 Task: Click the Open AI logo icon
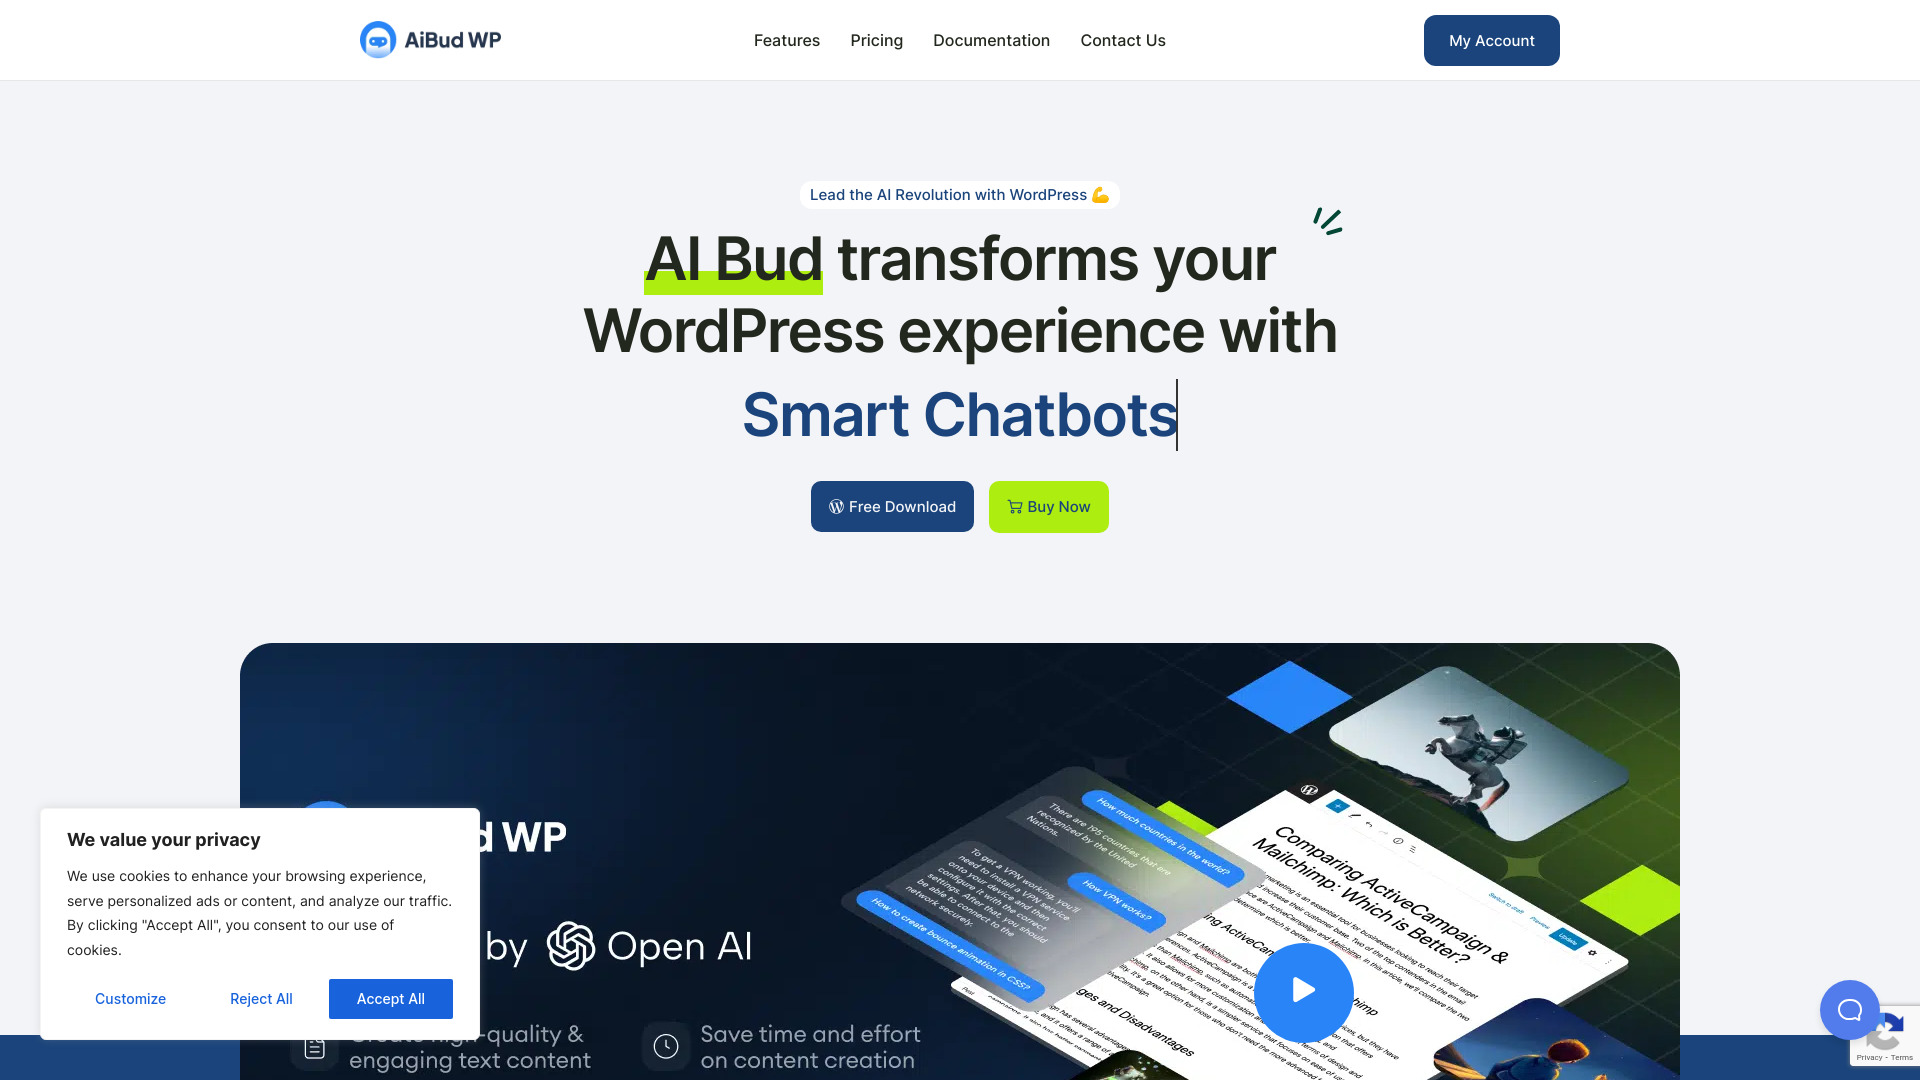[x=568, y=945]
